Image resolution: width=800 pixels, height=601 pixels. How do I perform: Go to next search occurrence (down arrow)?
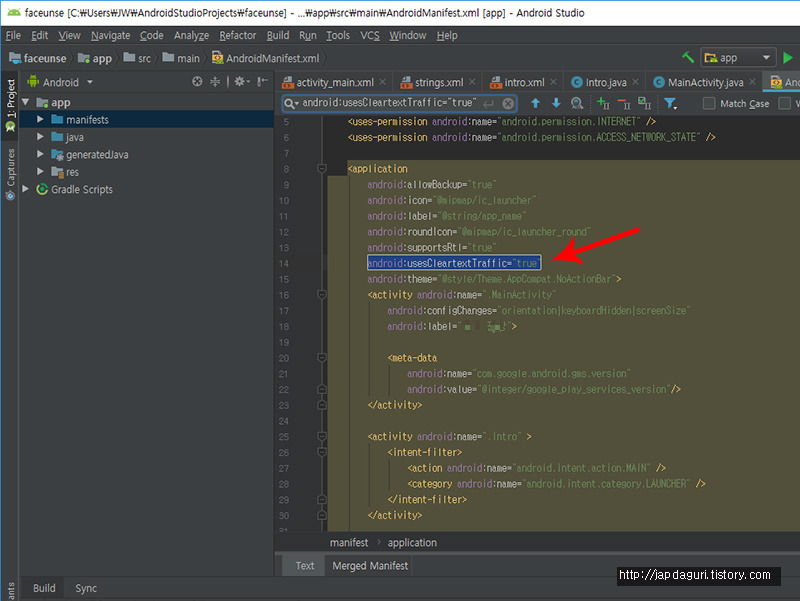(x=556, y=103)
